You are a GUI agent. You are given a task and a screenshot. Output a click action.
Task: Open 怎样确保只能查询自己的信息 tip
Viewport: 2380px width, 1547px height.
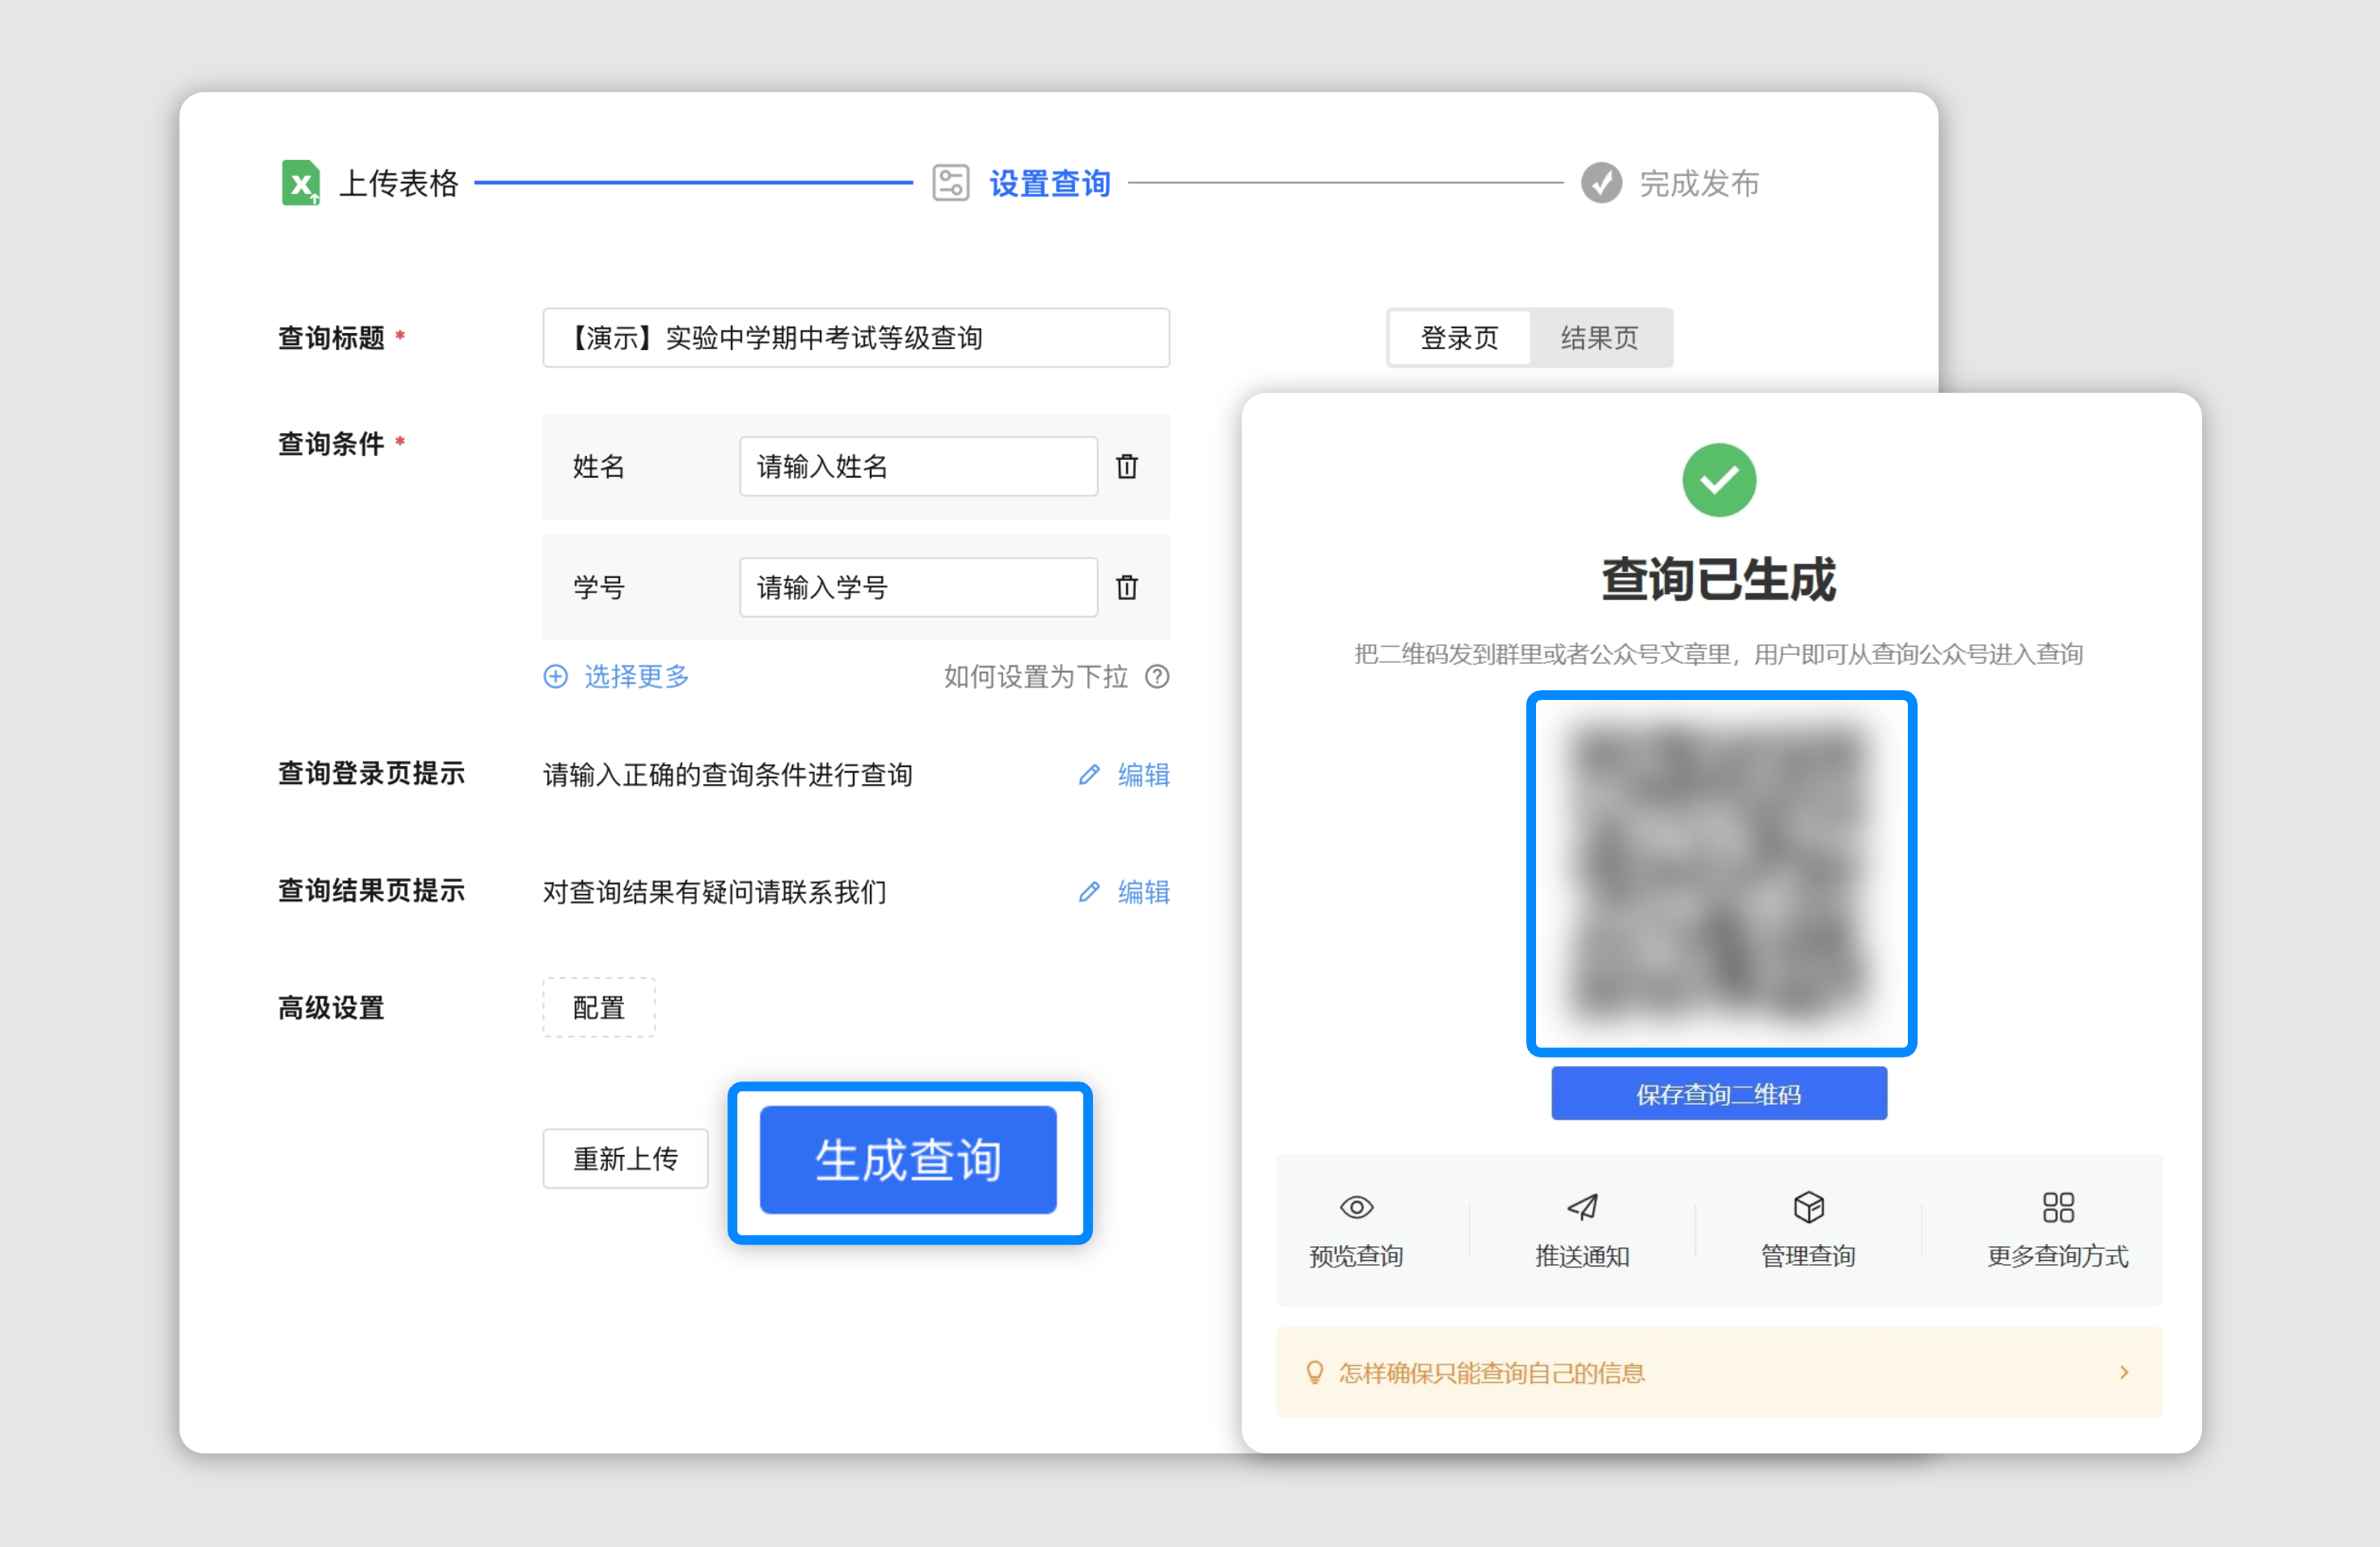(1718, 1372)
